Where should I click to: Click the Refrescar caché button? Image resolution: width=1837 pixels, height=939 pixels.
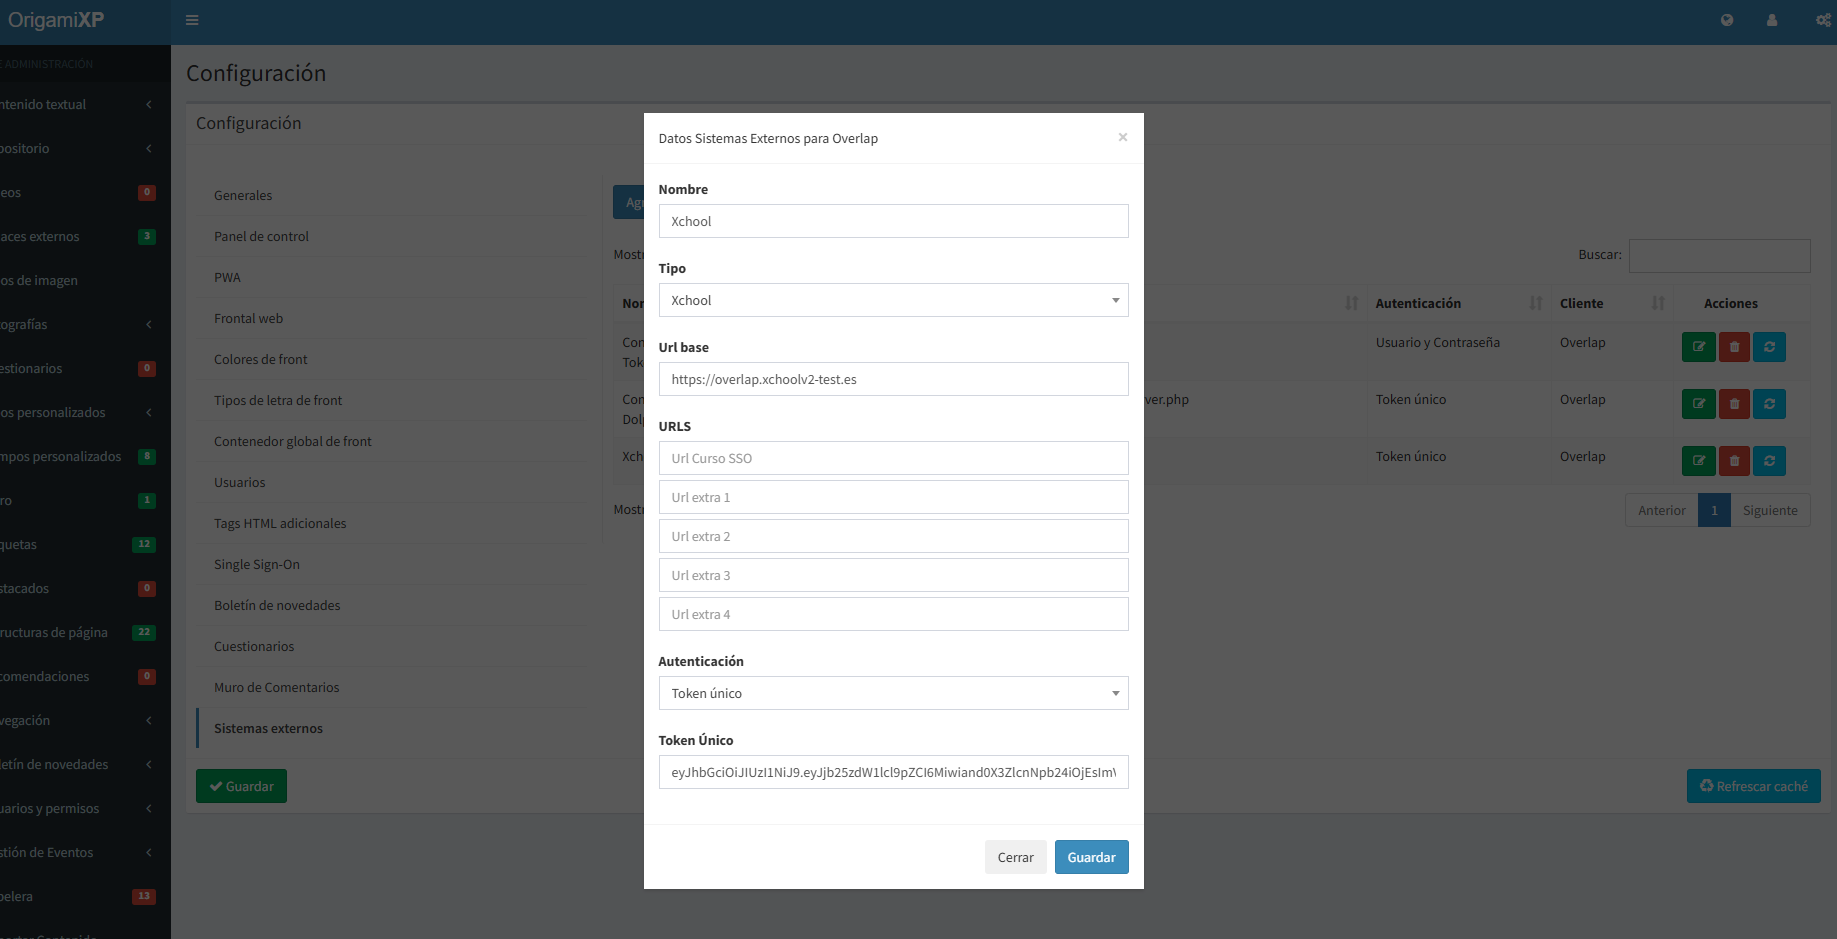(1753, 786)
